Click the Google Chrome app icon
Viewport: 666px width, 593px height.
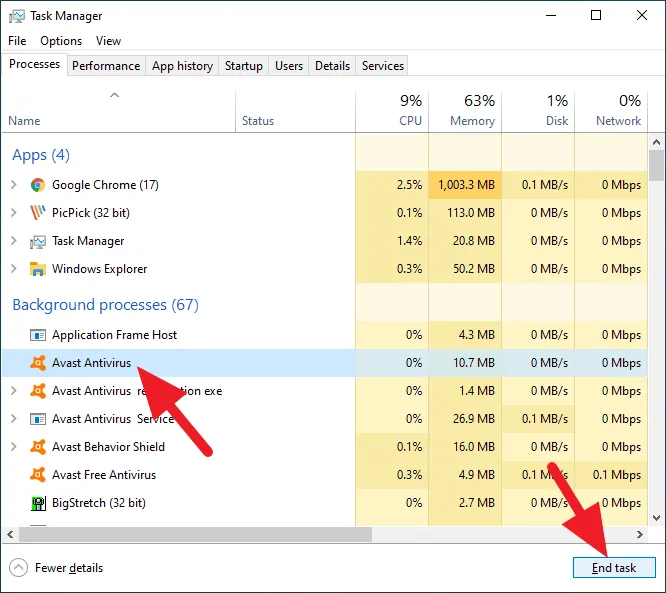tap(38, 185)
